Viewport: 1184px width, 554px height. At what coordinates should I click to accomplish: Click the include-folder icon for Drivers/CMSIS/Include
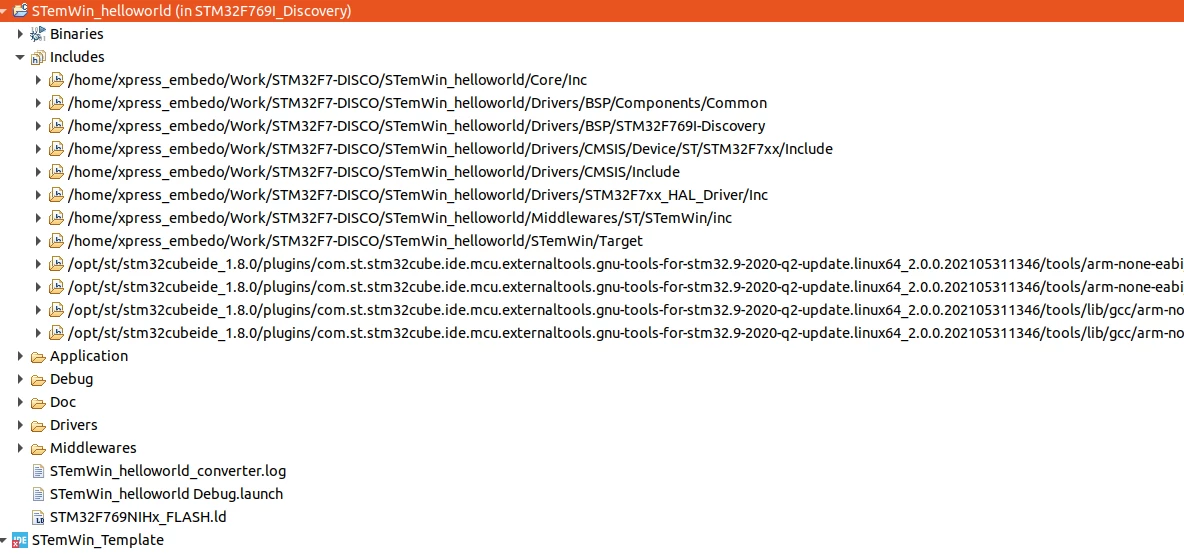(56, 172)
